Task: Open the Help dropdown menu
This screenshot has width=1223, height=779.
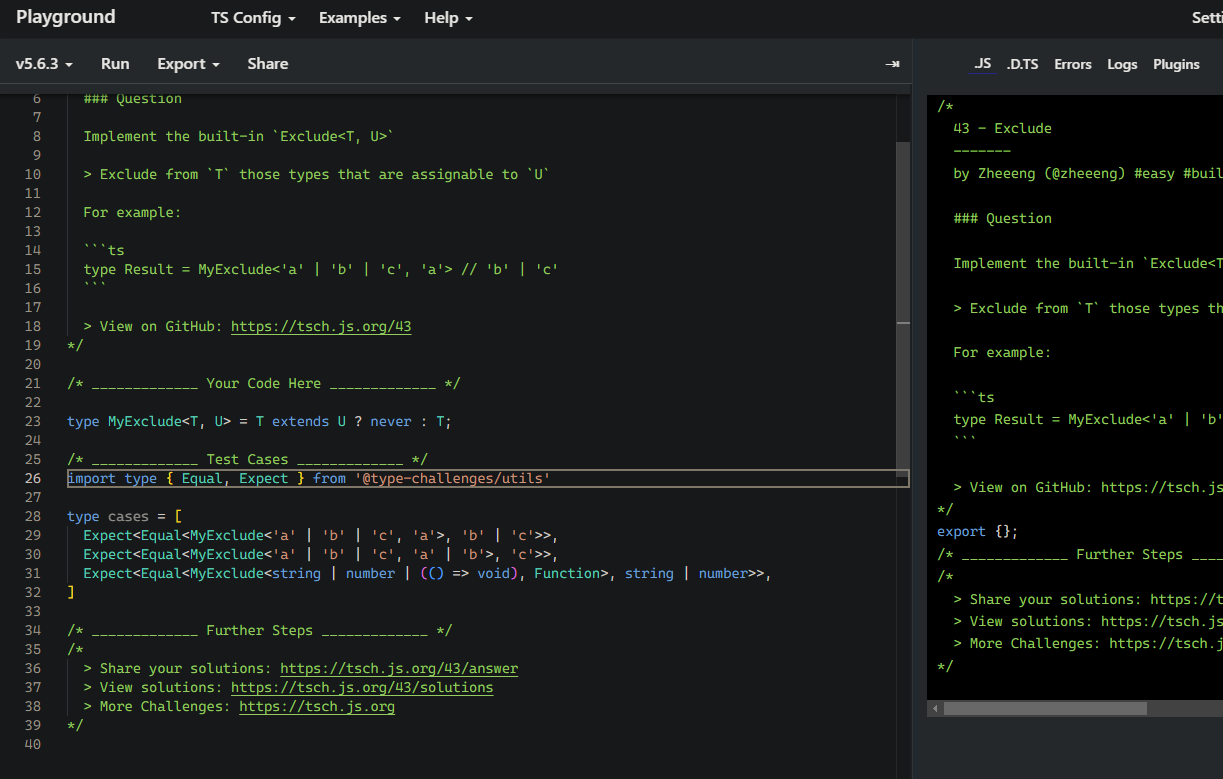Action: click(x=448, y=18)
